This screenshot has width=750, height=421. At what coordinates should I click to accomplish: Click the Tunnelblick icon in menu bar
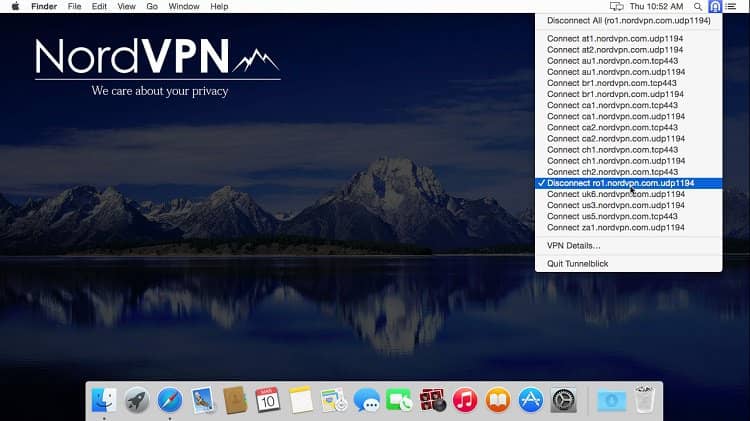click(715, 6)
